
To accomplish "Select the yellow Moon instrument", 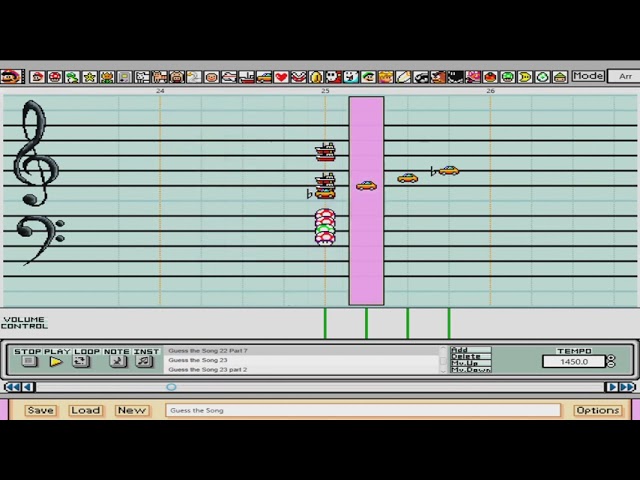I will [525, 77].
